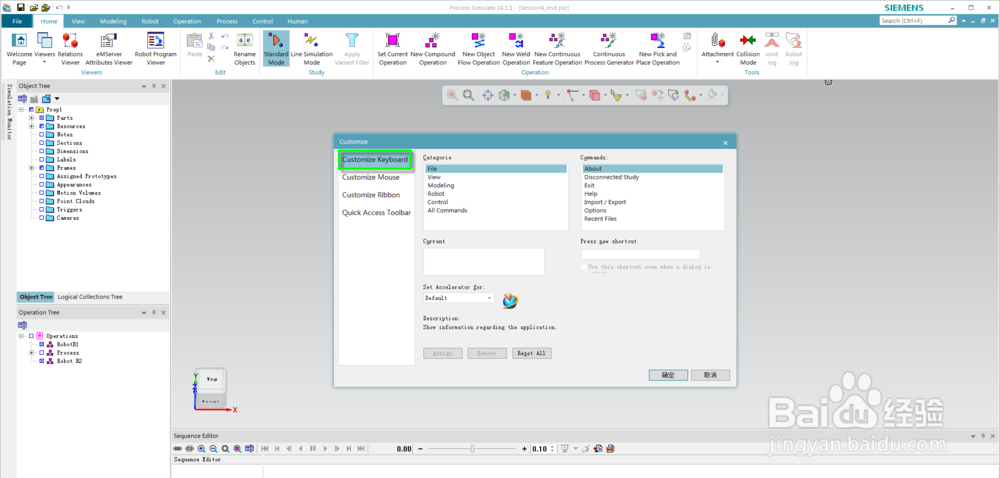Expand the Process operation node

pos(31,352)
